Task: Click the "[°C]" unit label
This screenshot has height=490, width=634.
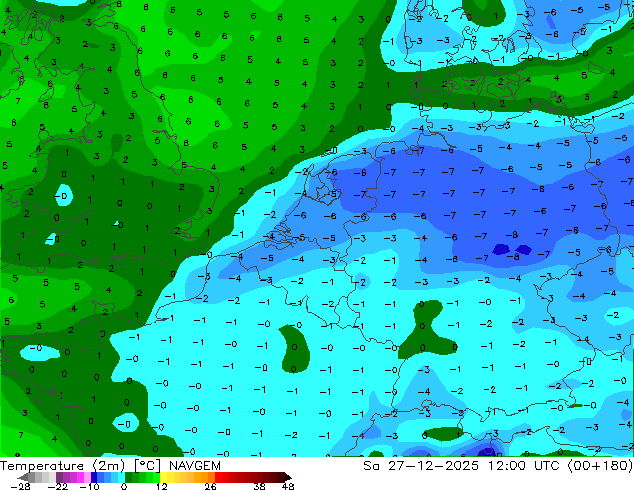Action: click(147, 466)
